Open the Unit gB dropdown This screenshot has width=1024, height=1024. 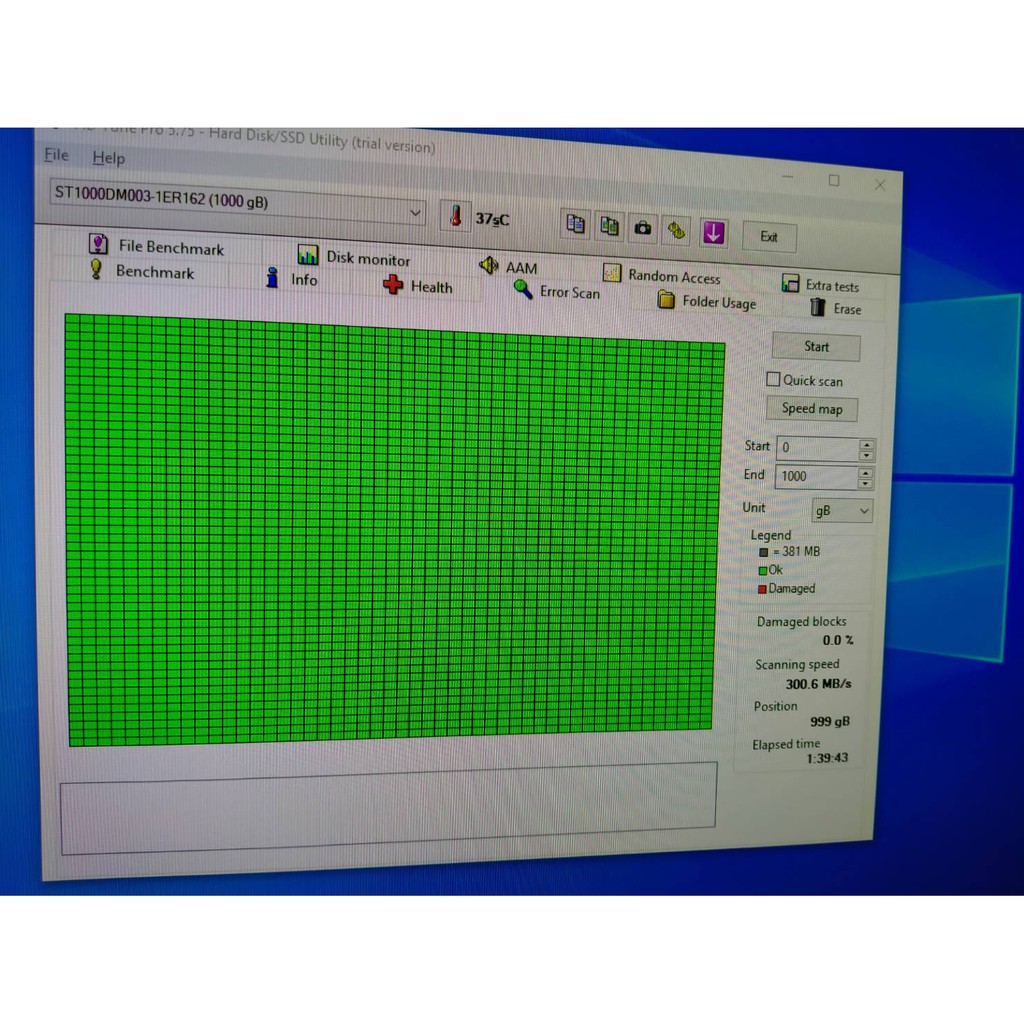[x=841, y=511]
